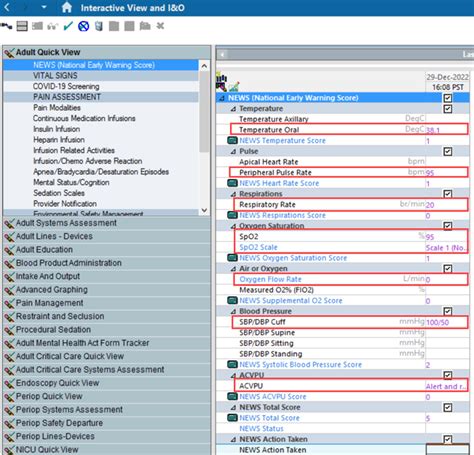This screenshot has width=474, height=455.
Task: Toggle the Blood Pressure section checkbox
Action: point(448,311)
